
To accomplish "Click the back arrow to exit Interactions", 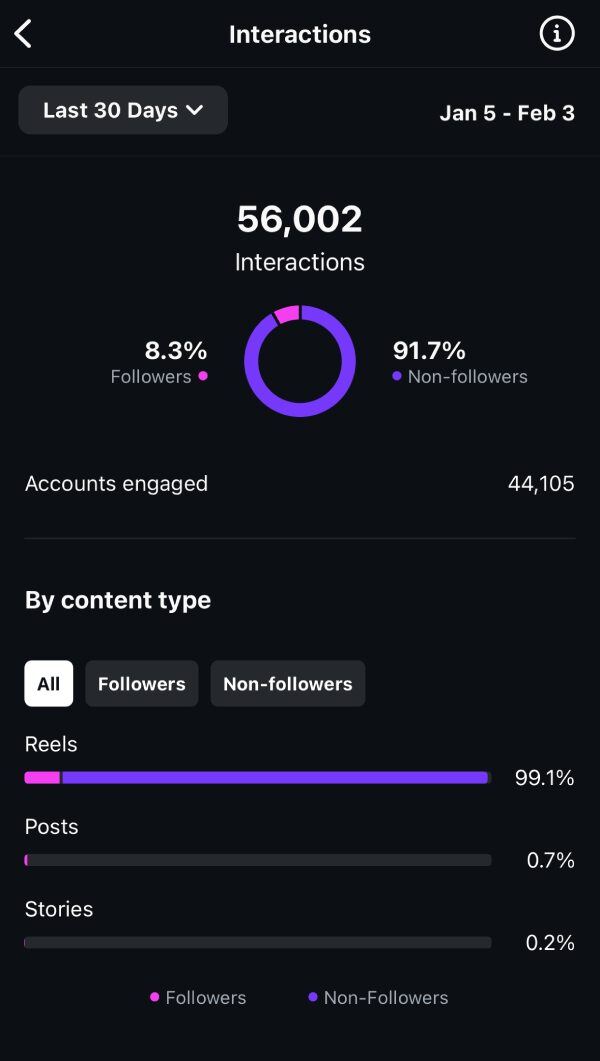I will click(22, 33).
